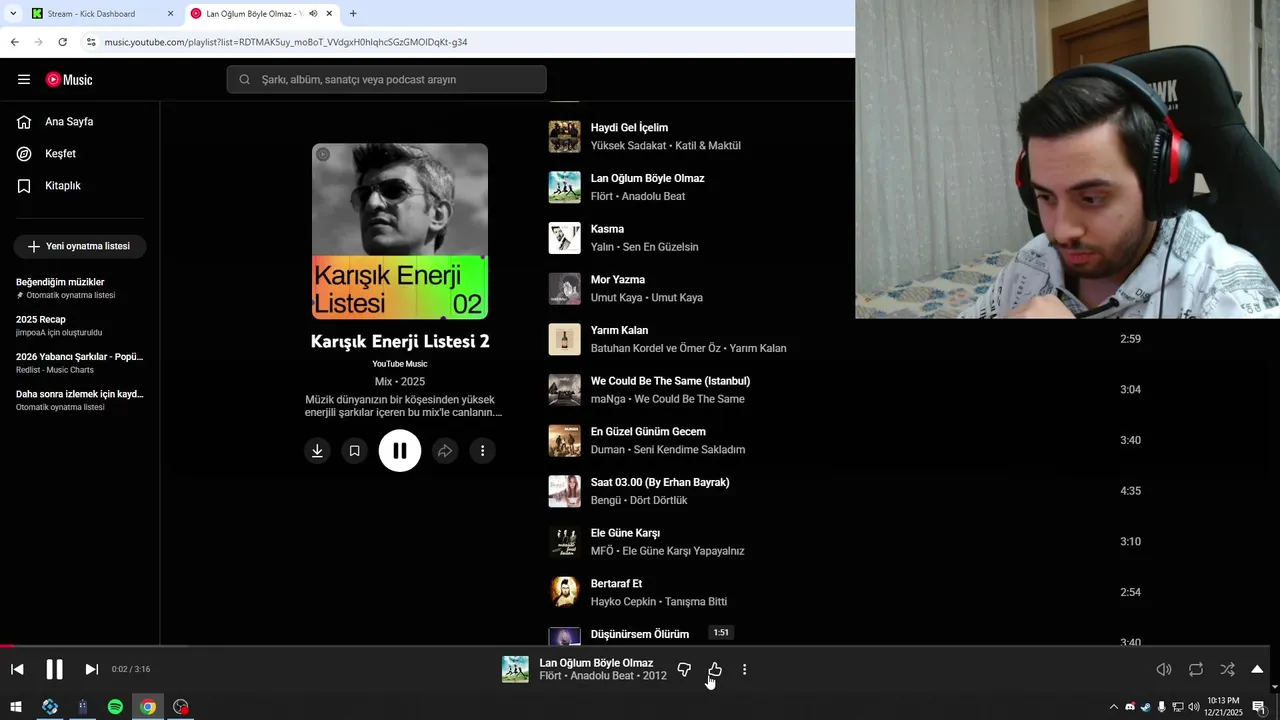Open playlist more options menu

482,451
